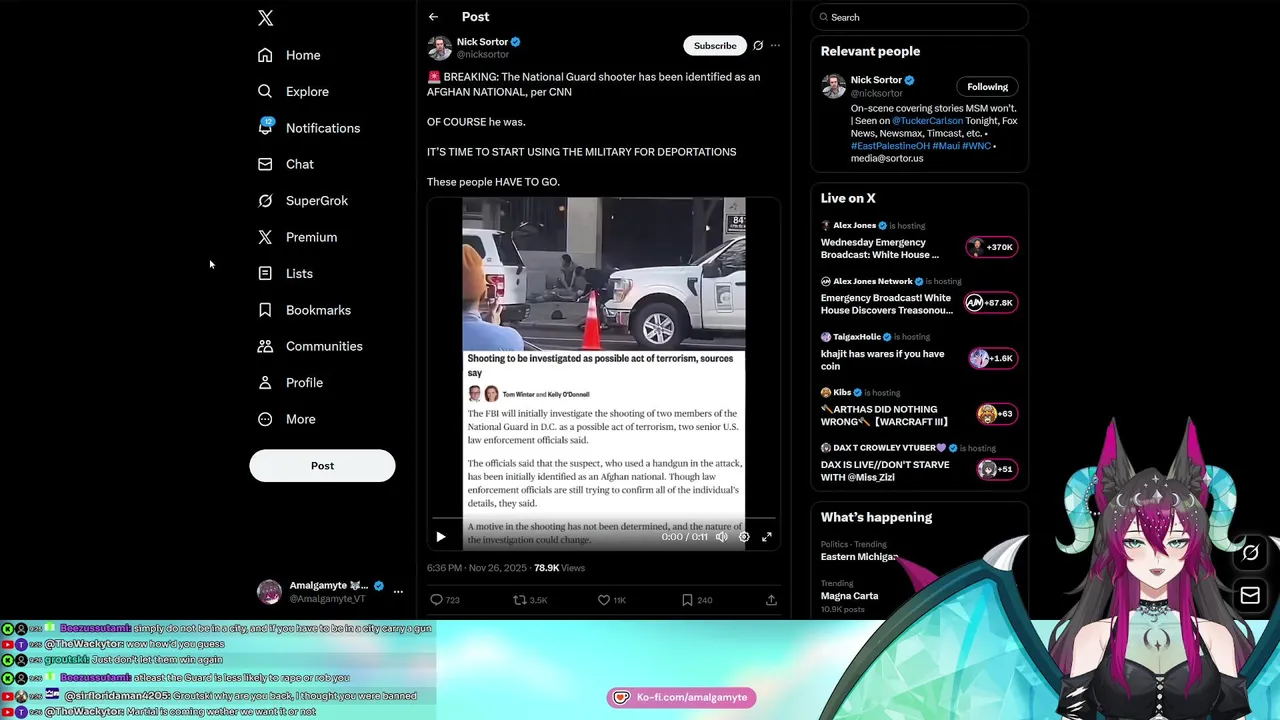Image resolution: width=1280 pixels, height=720 pixels.
Task: Click the Following button for Nick Sortor
Action: (987, 87)
